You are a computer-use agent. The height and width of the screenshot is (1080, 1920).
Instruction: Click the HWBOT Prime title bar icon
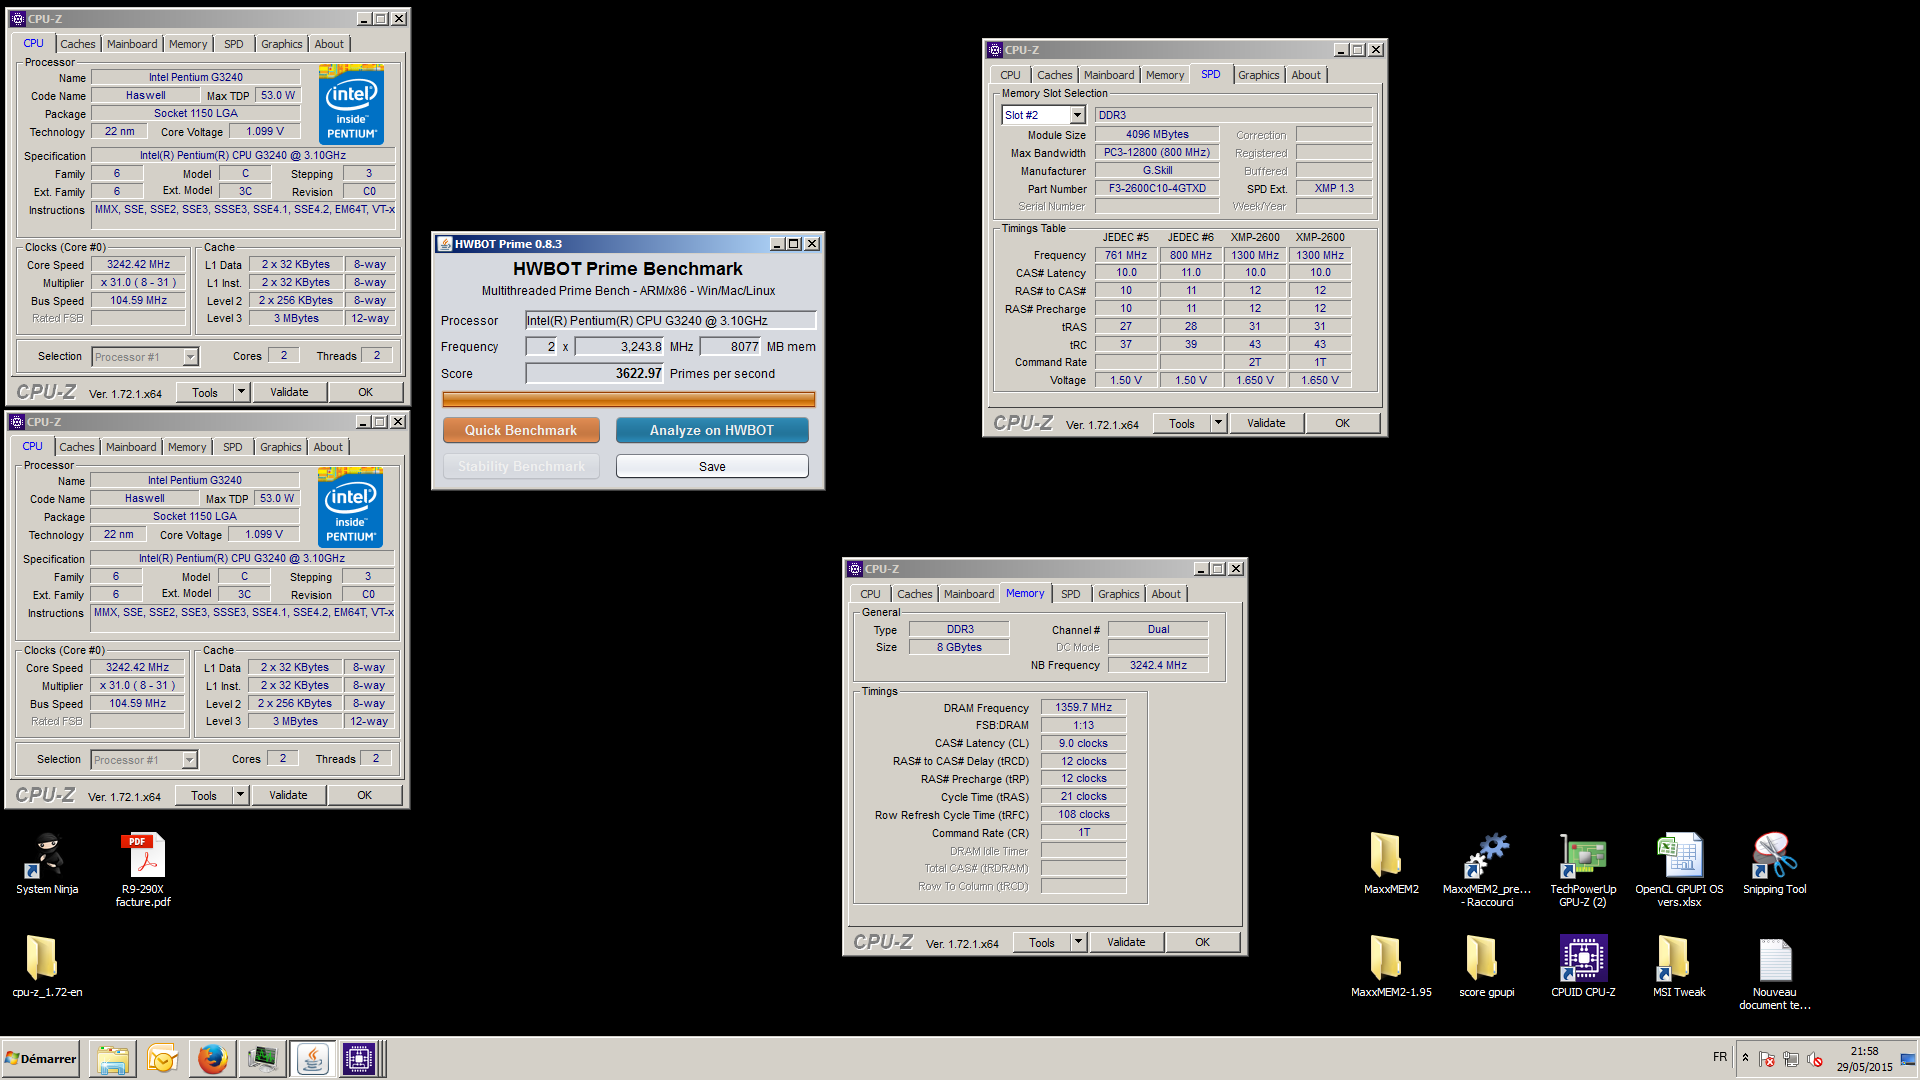(445, 244)
